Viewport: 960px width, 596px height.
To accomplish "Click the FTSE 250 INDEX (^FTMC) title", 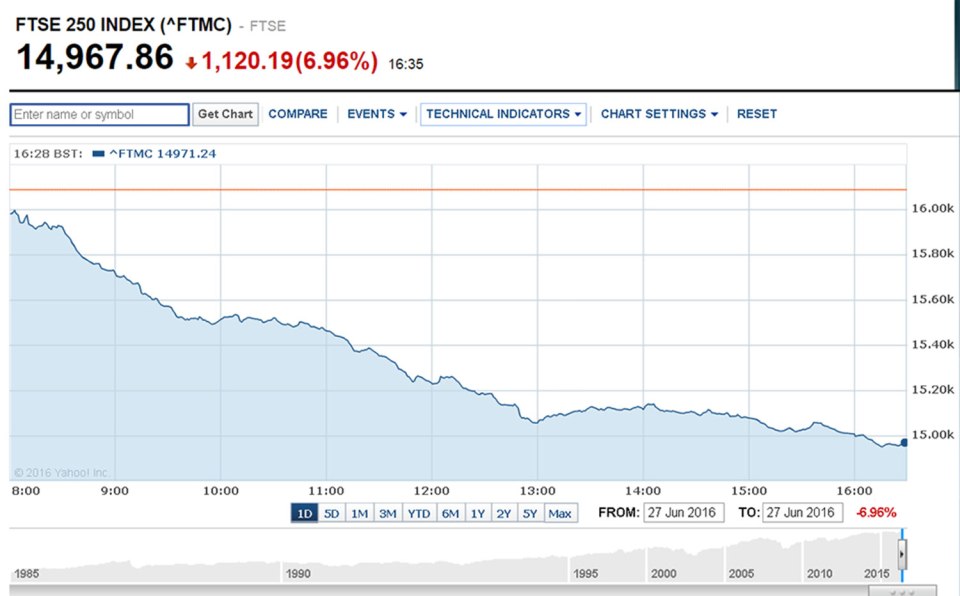I will pyautogui.click(x=124, y=25).
